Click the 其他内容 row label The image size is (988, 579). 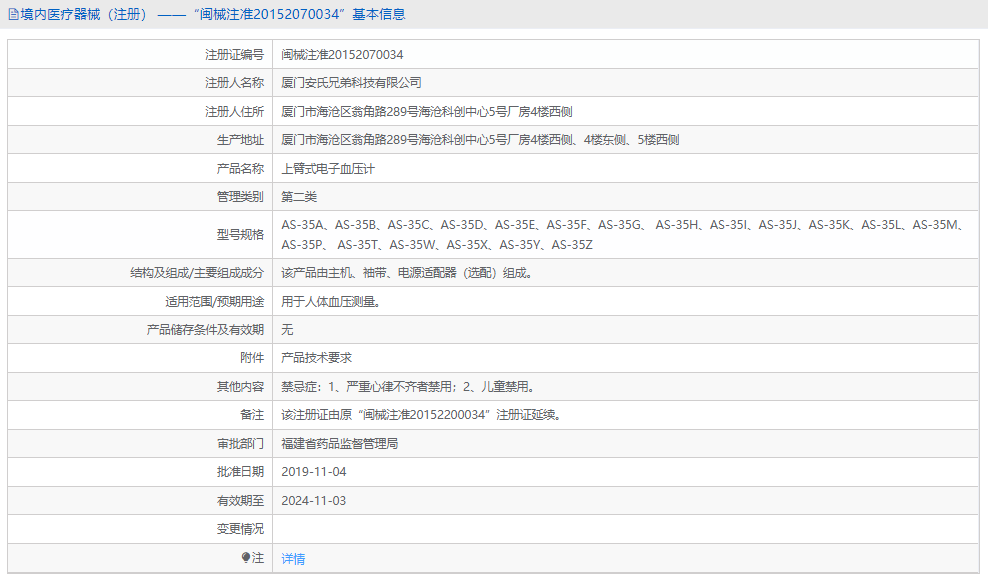[x=241, y=386]
